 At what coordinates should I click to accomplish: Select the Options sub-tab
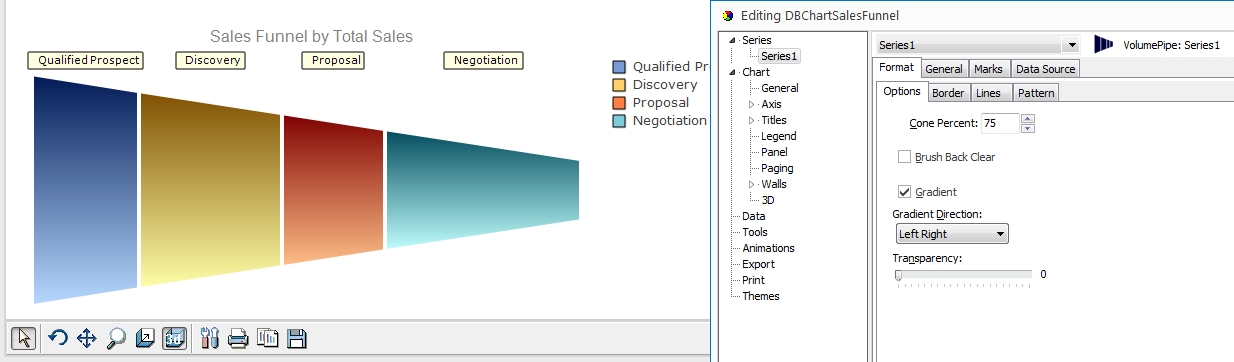pos(902,92)
